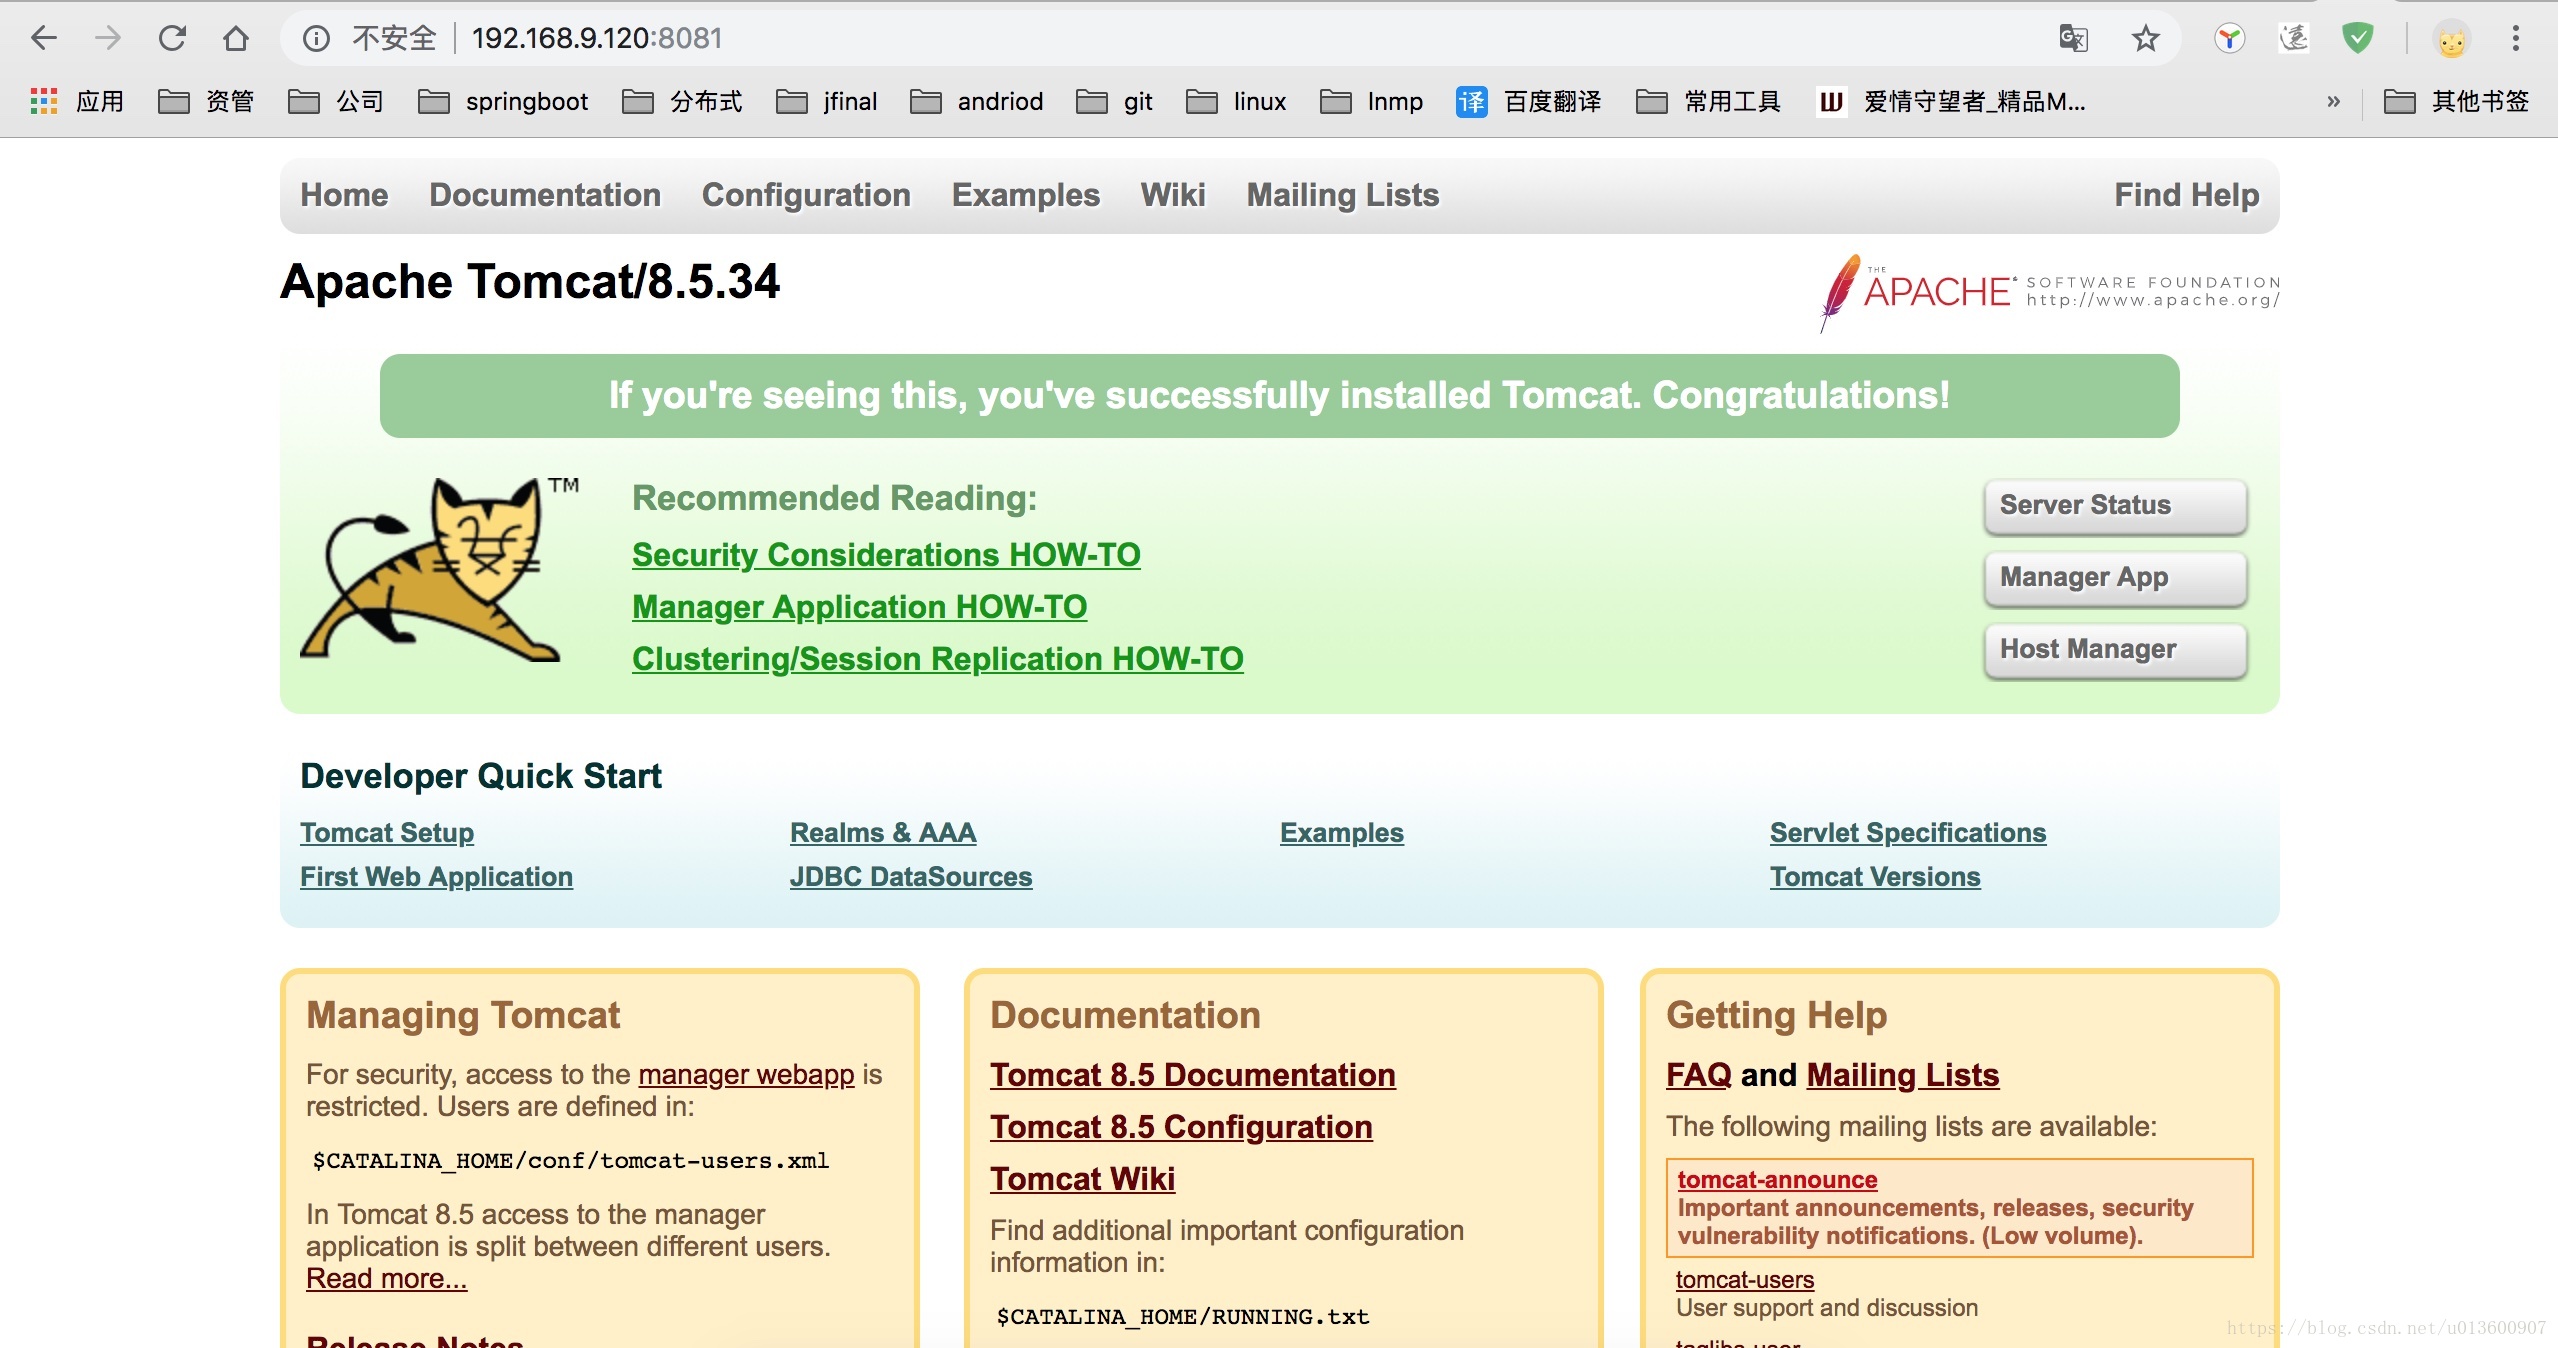
Task: Select the Wiki menu item
Action: [x=1173, y=195]
